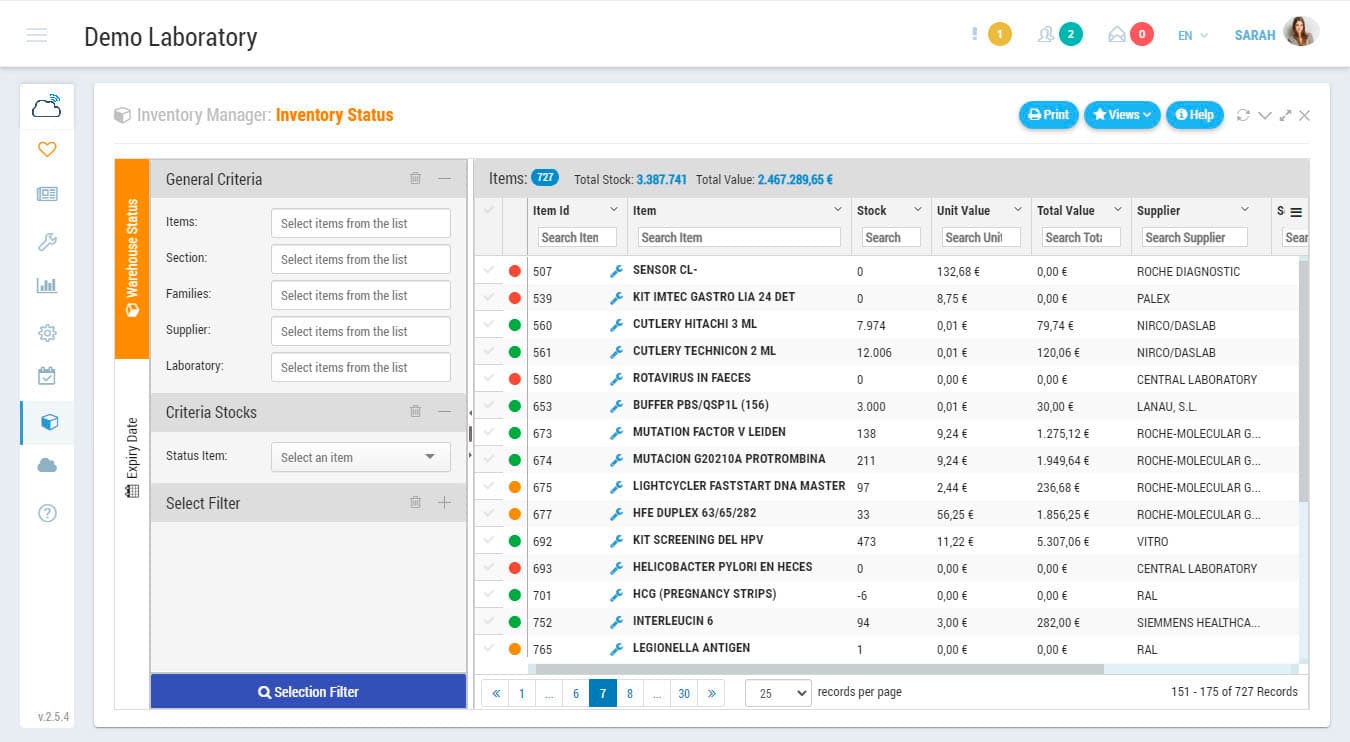This screenshot has width=1350, height=742.
Task: Select the inventory box sidebar icon
Action: click(48, 422)
